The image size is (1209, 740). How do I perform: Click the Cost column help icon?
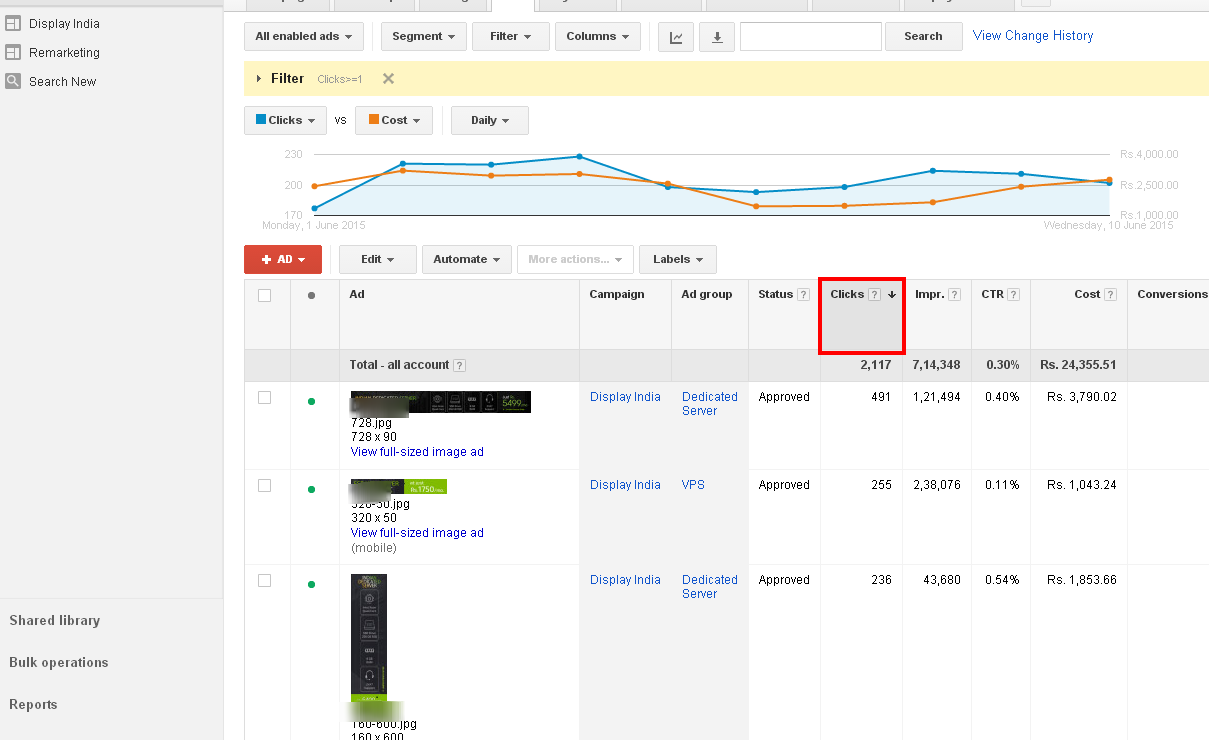point(1110,295)
